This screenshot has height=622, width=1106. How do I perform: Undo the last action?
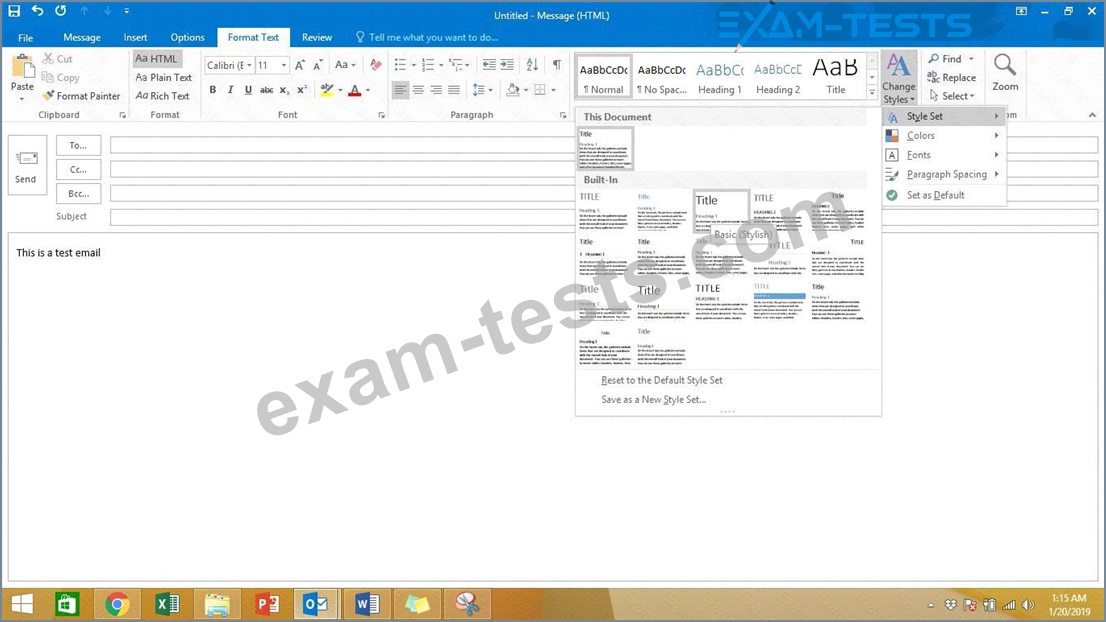click(37, 11)
